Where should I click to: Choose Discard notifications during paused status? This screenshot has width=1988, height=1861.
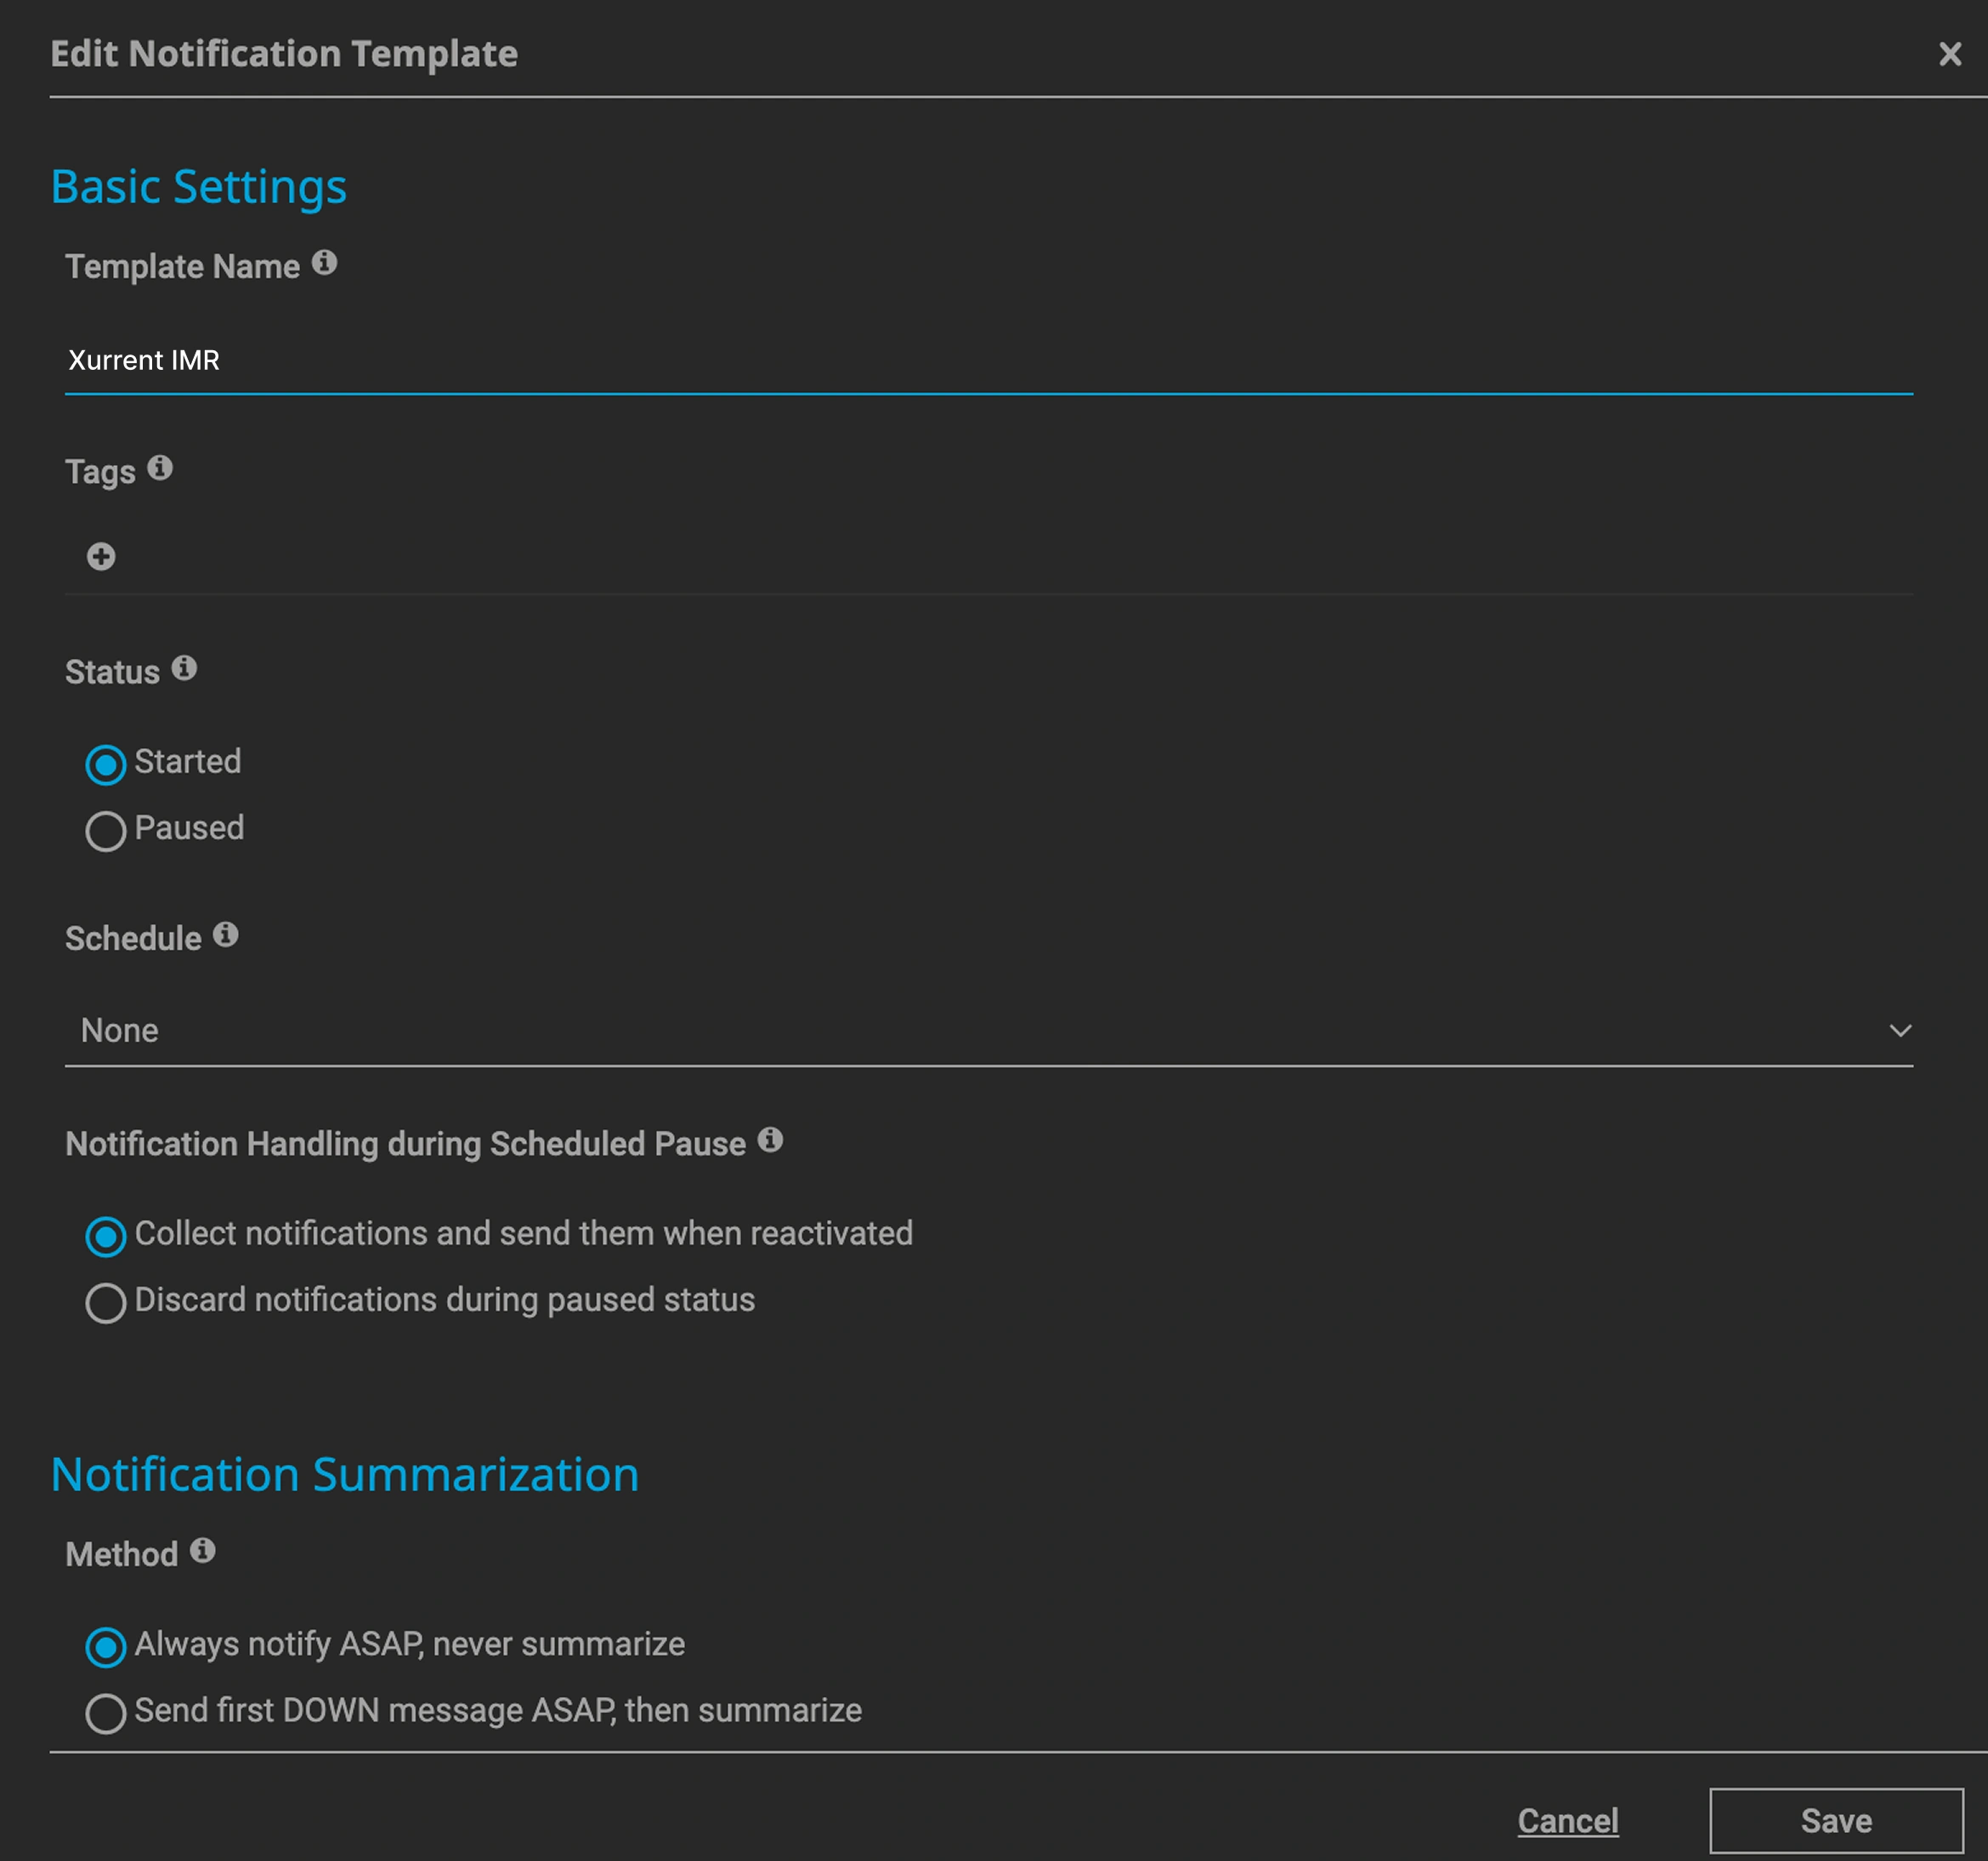[106, 1303]
